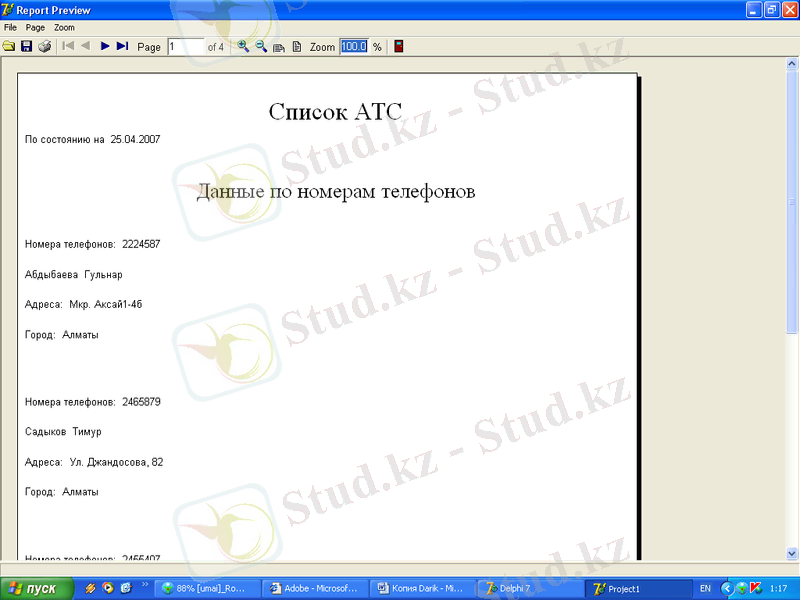Click phone number 2224587
Image resolution: width=800 pixels, height=600 pixels.
141,244
